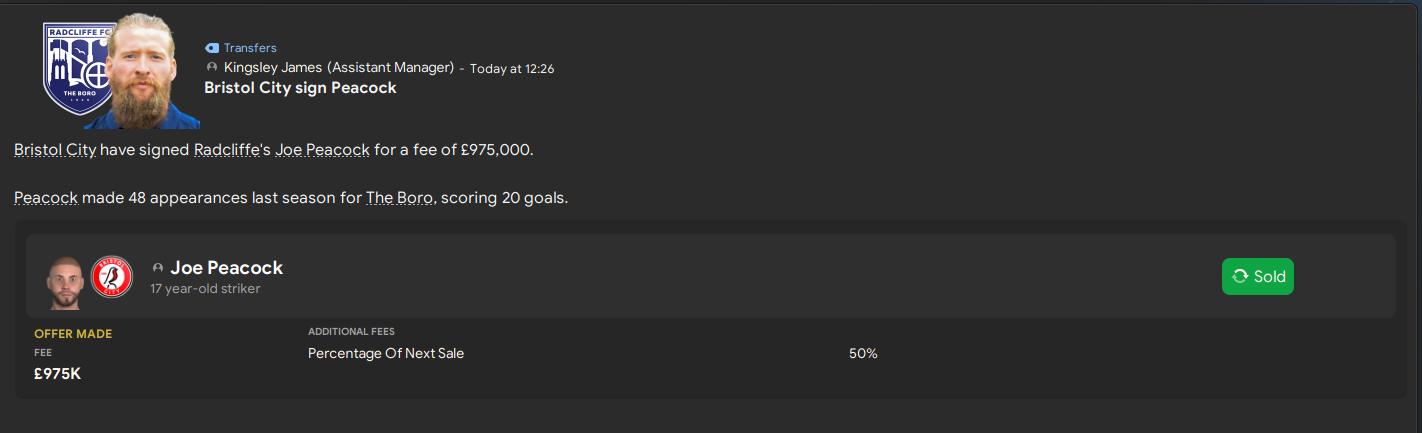Click the Radcliffe FC club badge
This screenshot has width=1422, height=433.
click(x=77, y=68)
